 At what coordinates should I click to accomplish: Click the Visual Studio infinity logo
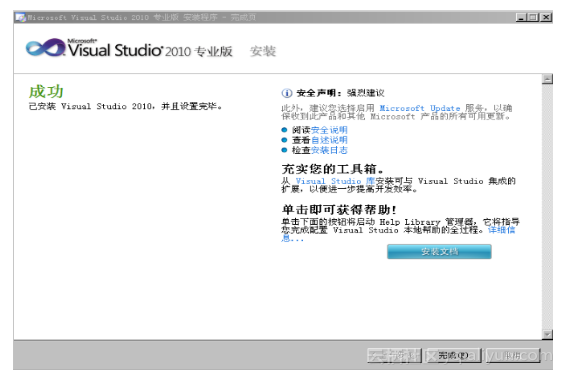[x=46, y=48]
